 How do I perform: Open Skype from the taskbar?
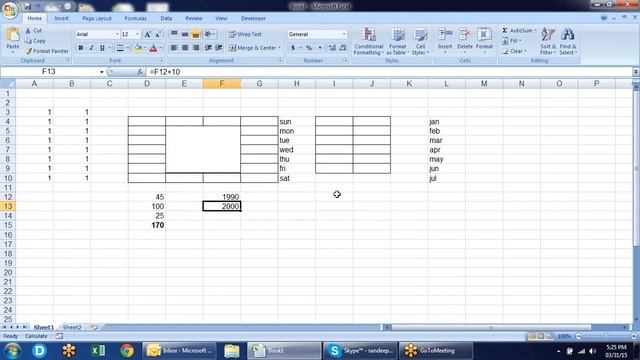[360, 351]
